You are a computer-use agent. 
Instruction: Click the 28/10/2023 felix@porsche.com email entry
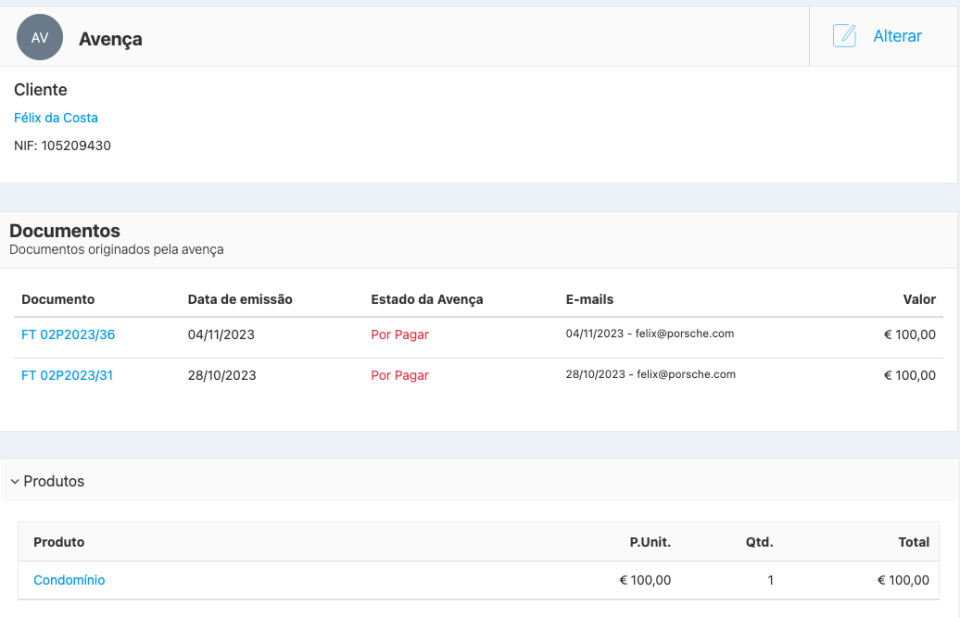(650, 375)
